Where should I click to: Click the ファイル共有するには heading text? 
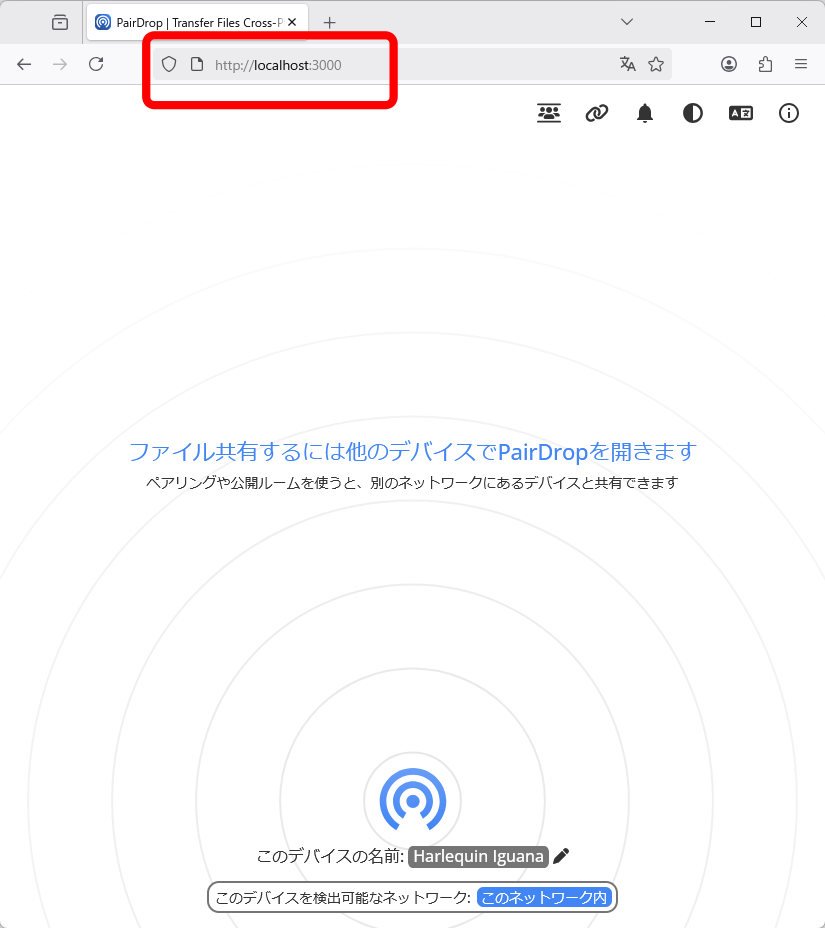[x=413, y=452]
